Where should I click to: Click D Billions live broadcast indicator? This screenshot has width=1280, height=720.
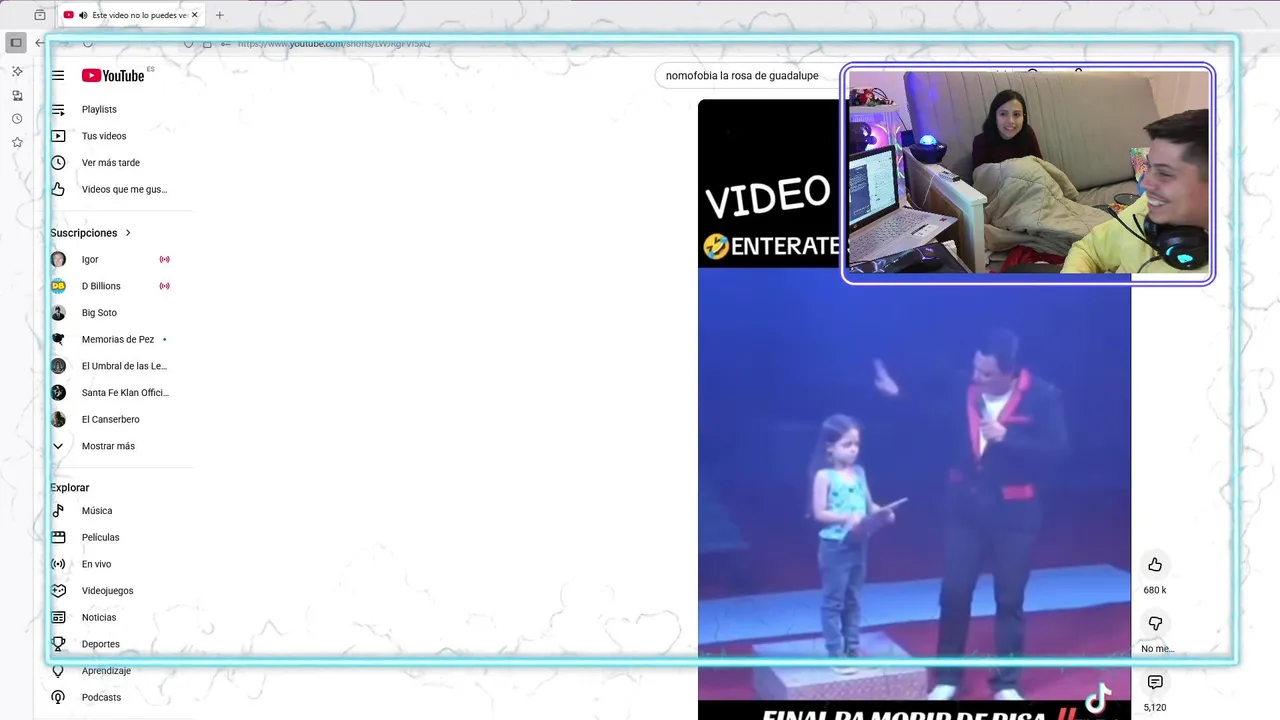click(x=165, y=286)
